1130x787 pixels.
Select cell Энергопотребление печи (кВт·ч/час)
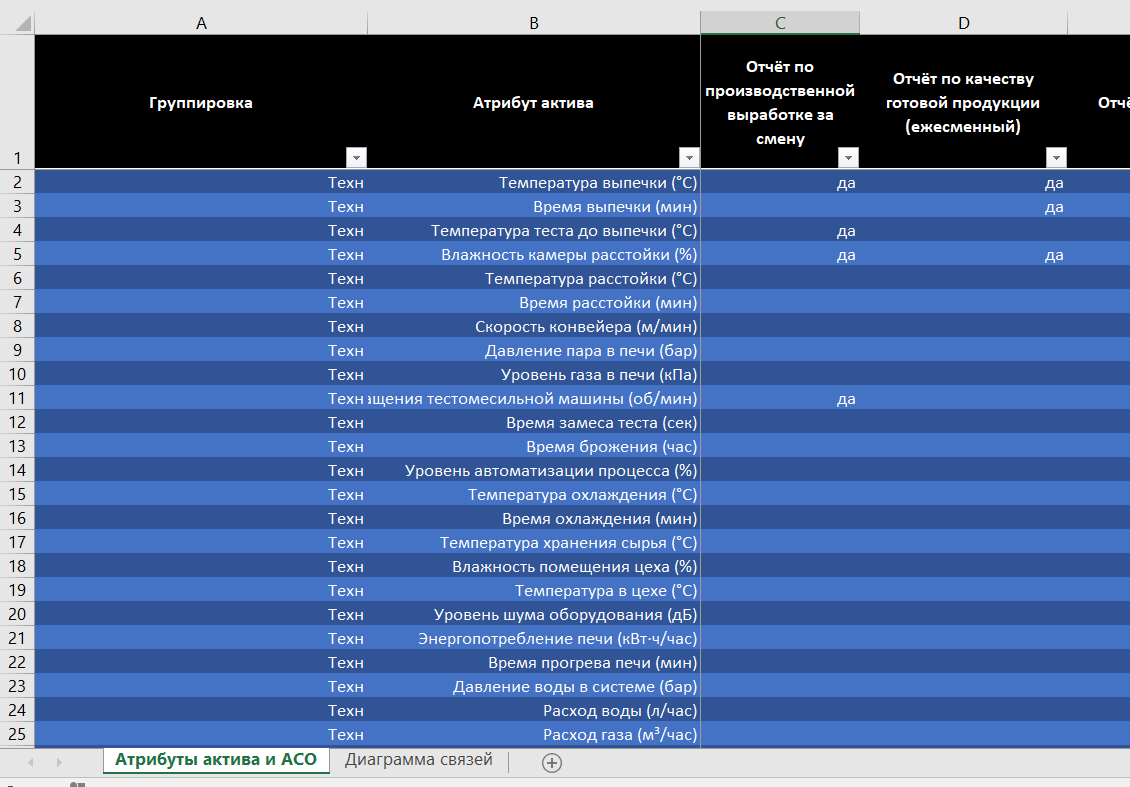pos(534,639)
